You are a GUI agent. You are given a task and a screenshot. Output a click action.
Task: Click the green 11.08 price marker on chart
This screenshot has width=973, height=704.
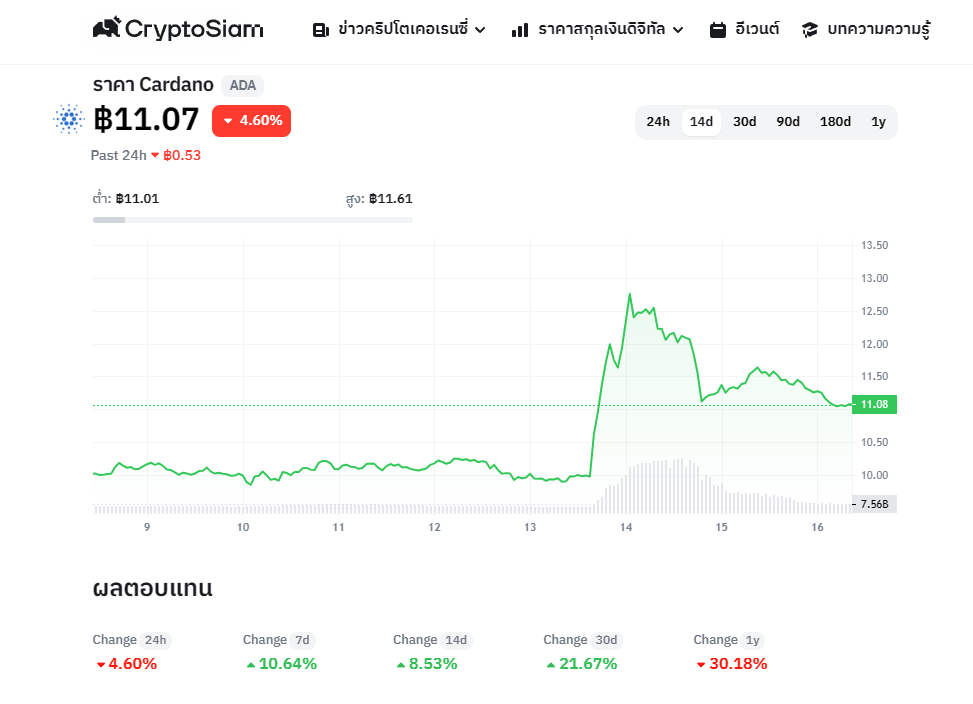click(x=872, y=404)
